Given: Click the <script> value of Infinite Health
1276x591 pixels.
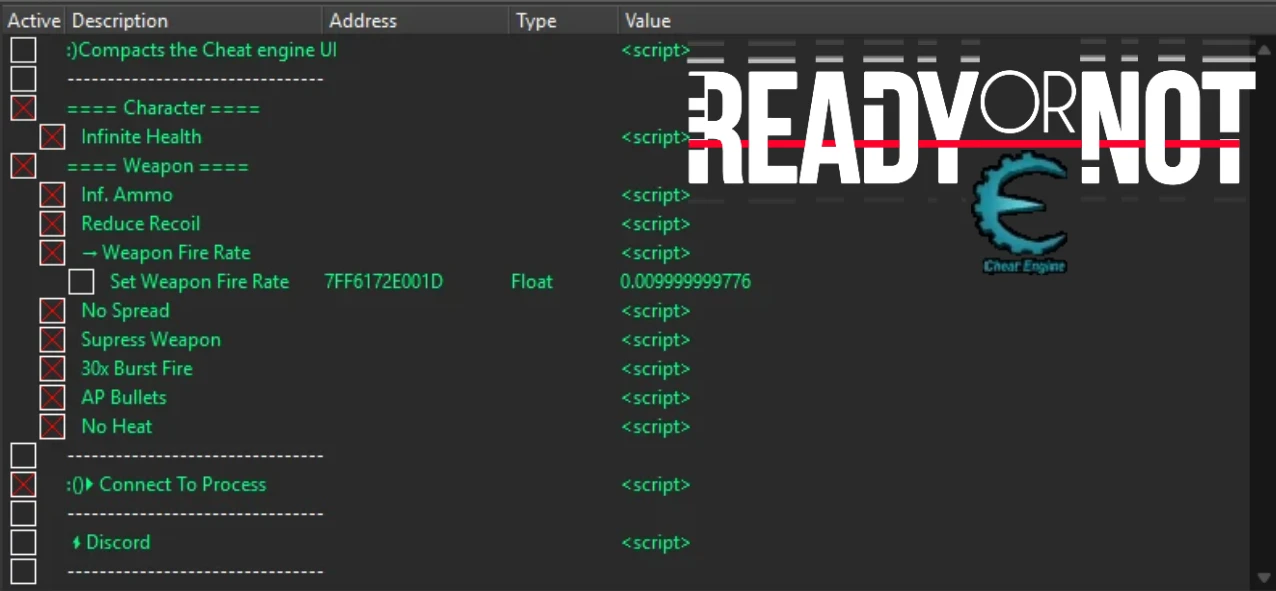Looking at the screenshot, I should point(655,137).
